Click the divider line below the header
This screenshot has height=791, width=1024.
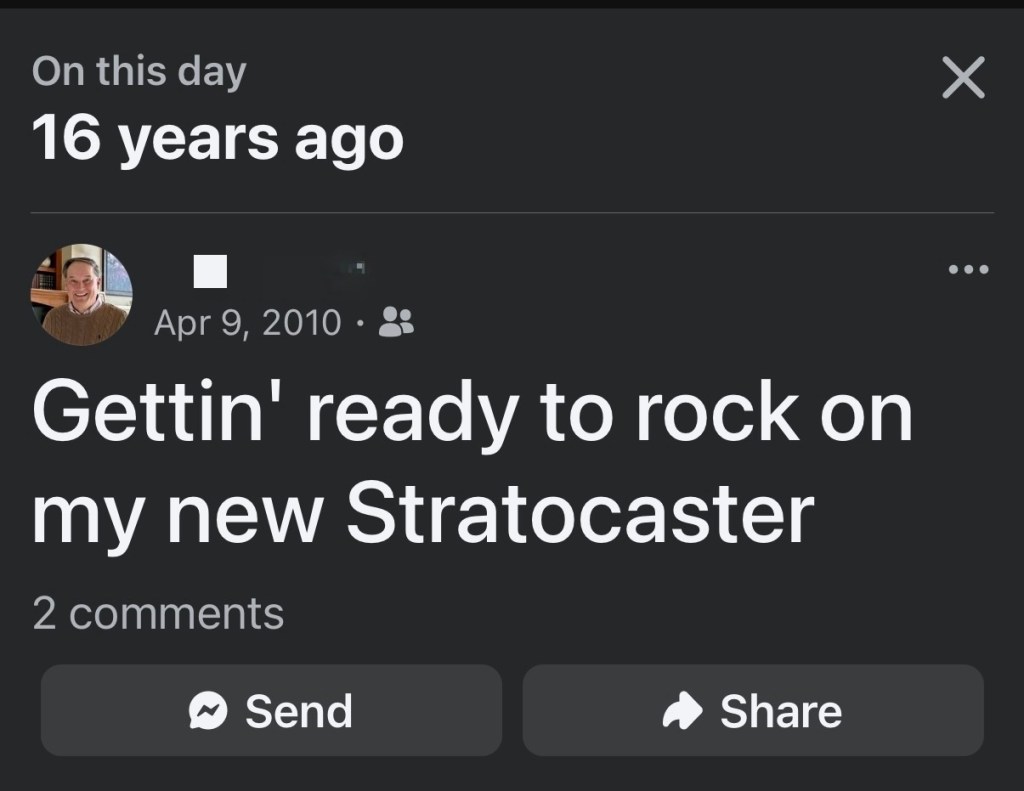click(512, 213)
